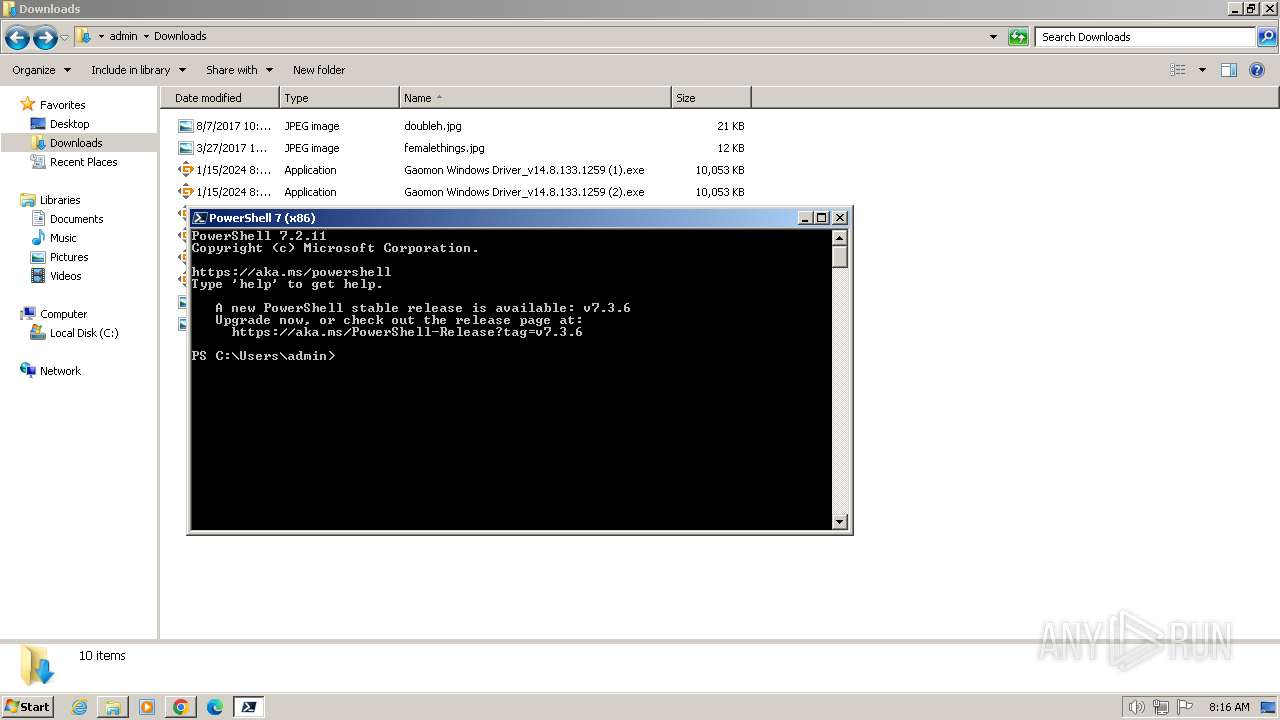Open the Videos library
The image size is (1280, 720).
(x=65, y=276)
